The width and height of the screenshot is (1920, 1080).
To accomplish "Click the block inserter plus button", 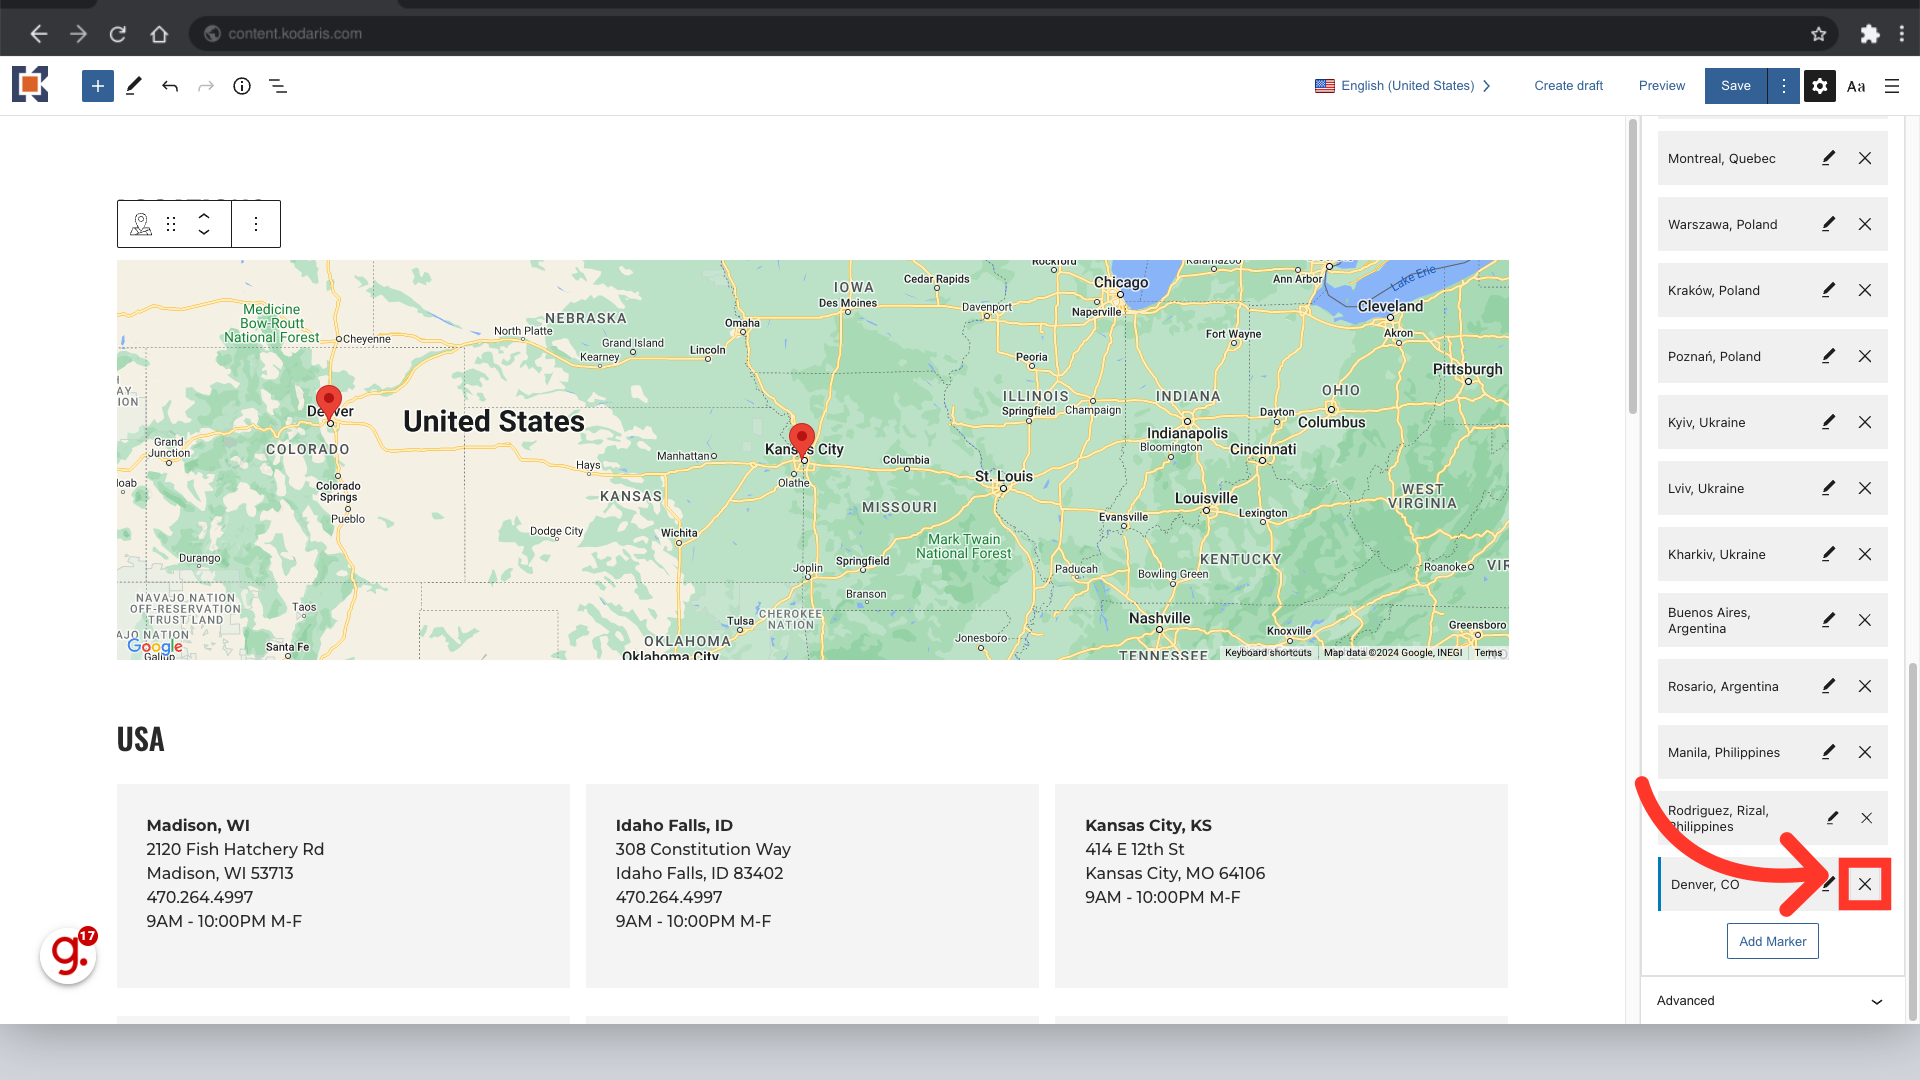I will click(97, 86).
